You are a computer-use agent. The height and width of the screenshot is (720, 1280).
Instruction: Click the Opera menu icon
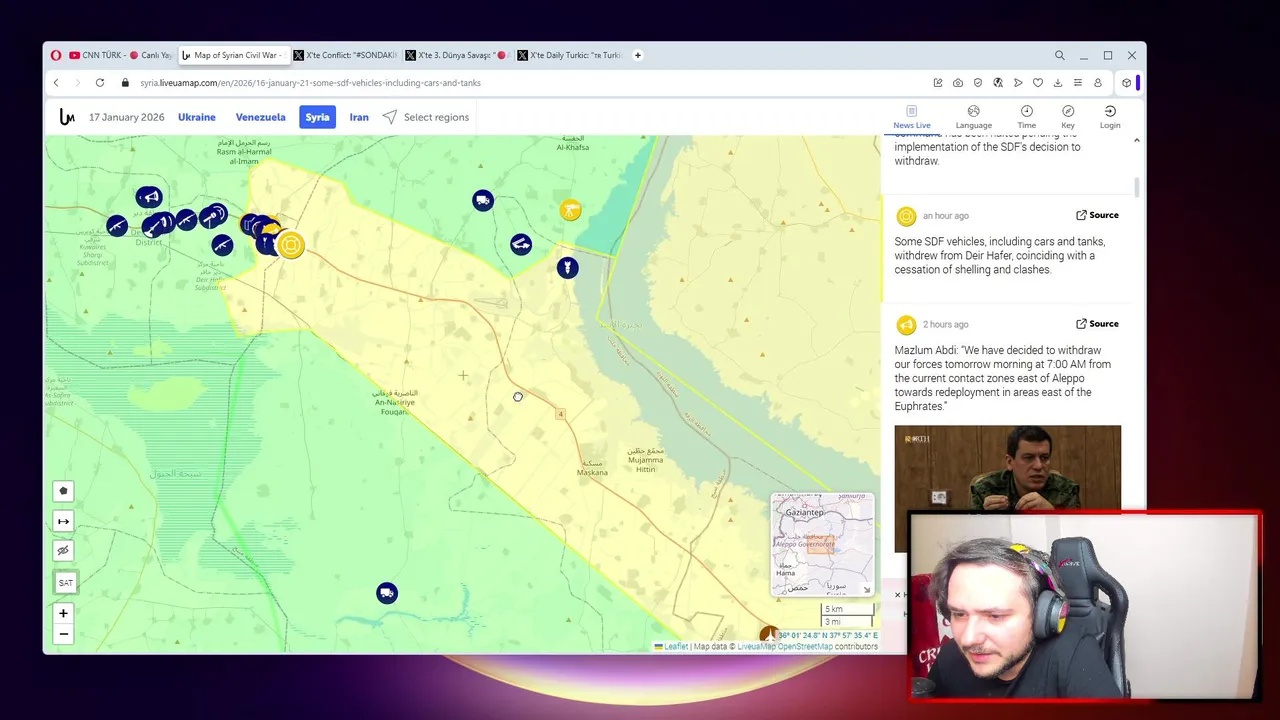pyautogui.click(x=56, y=55)
